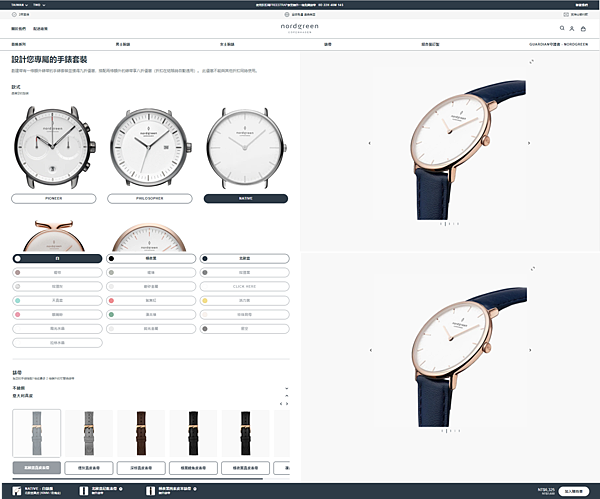Select the grey perforated strap thumbnail
Viewport: 600px width, 499px height.
pos(89,433)
